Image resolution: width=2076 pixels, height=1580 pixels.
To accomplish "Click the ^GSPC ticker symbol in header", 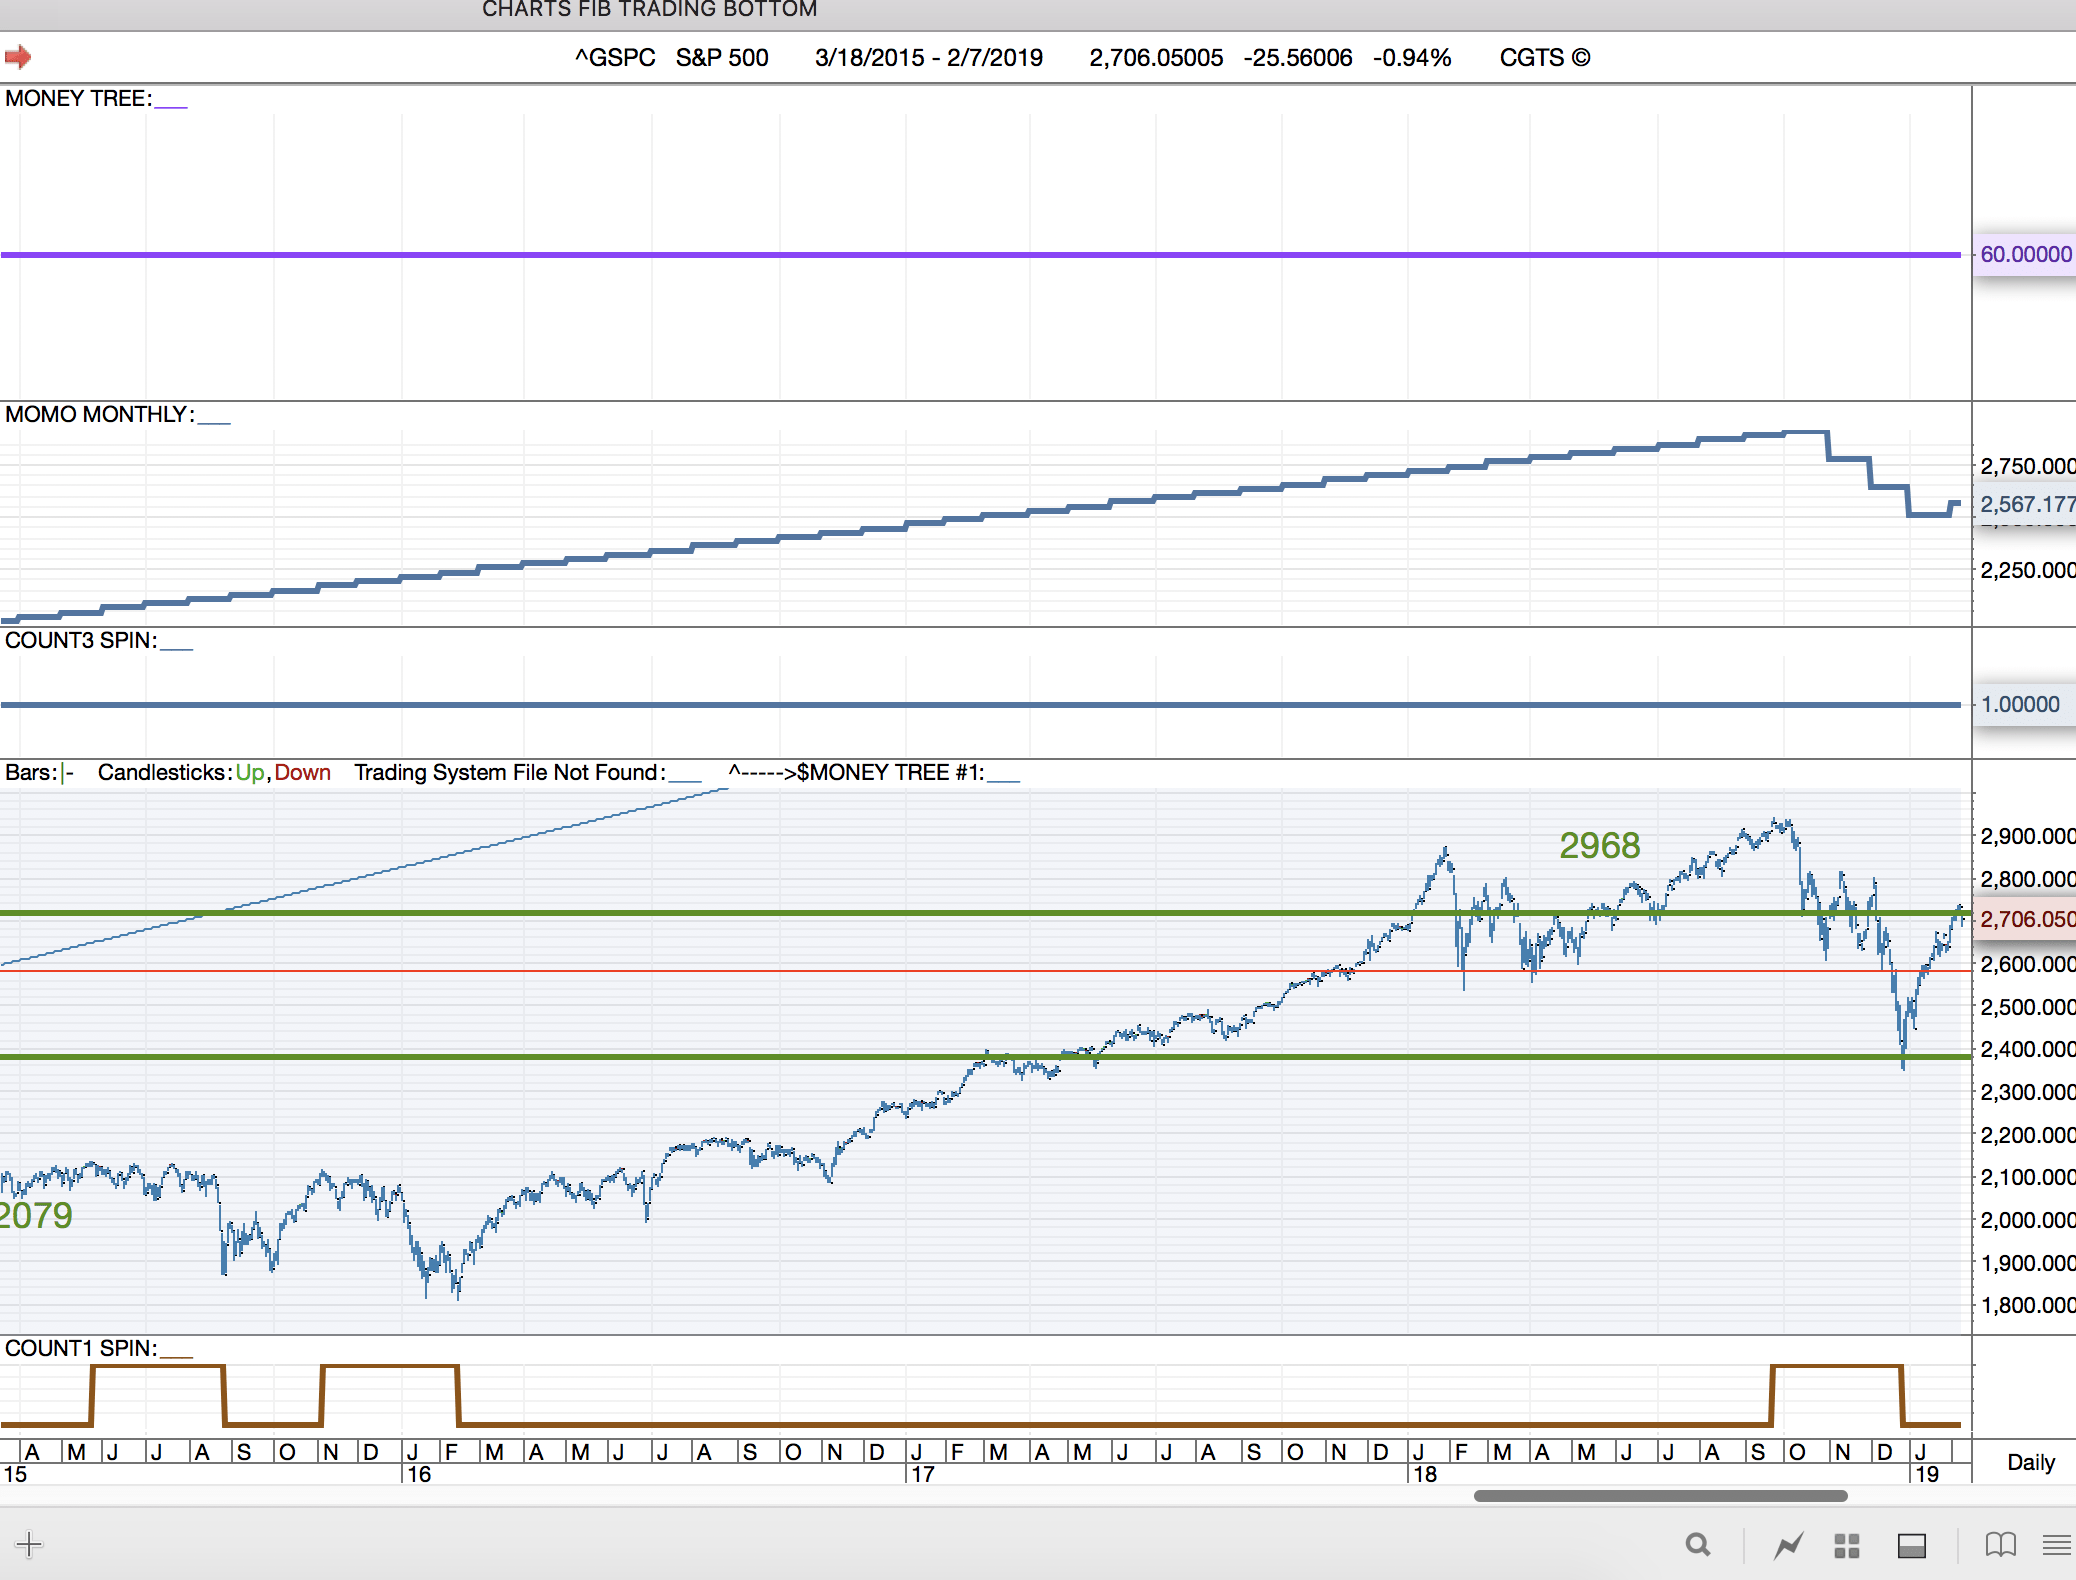I will click(x=615, y=58).
